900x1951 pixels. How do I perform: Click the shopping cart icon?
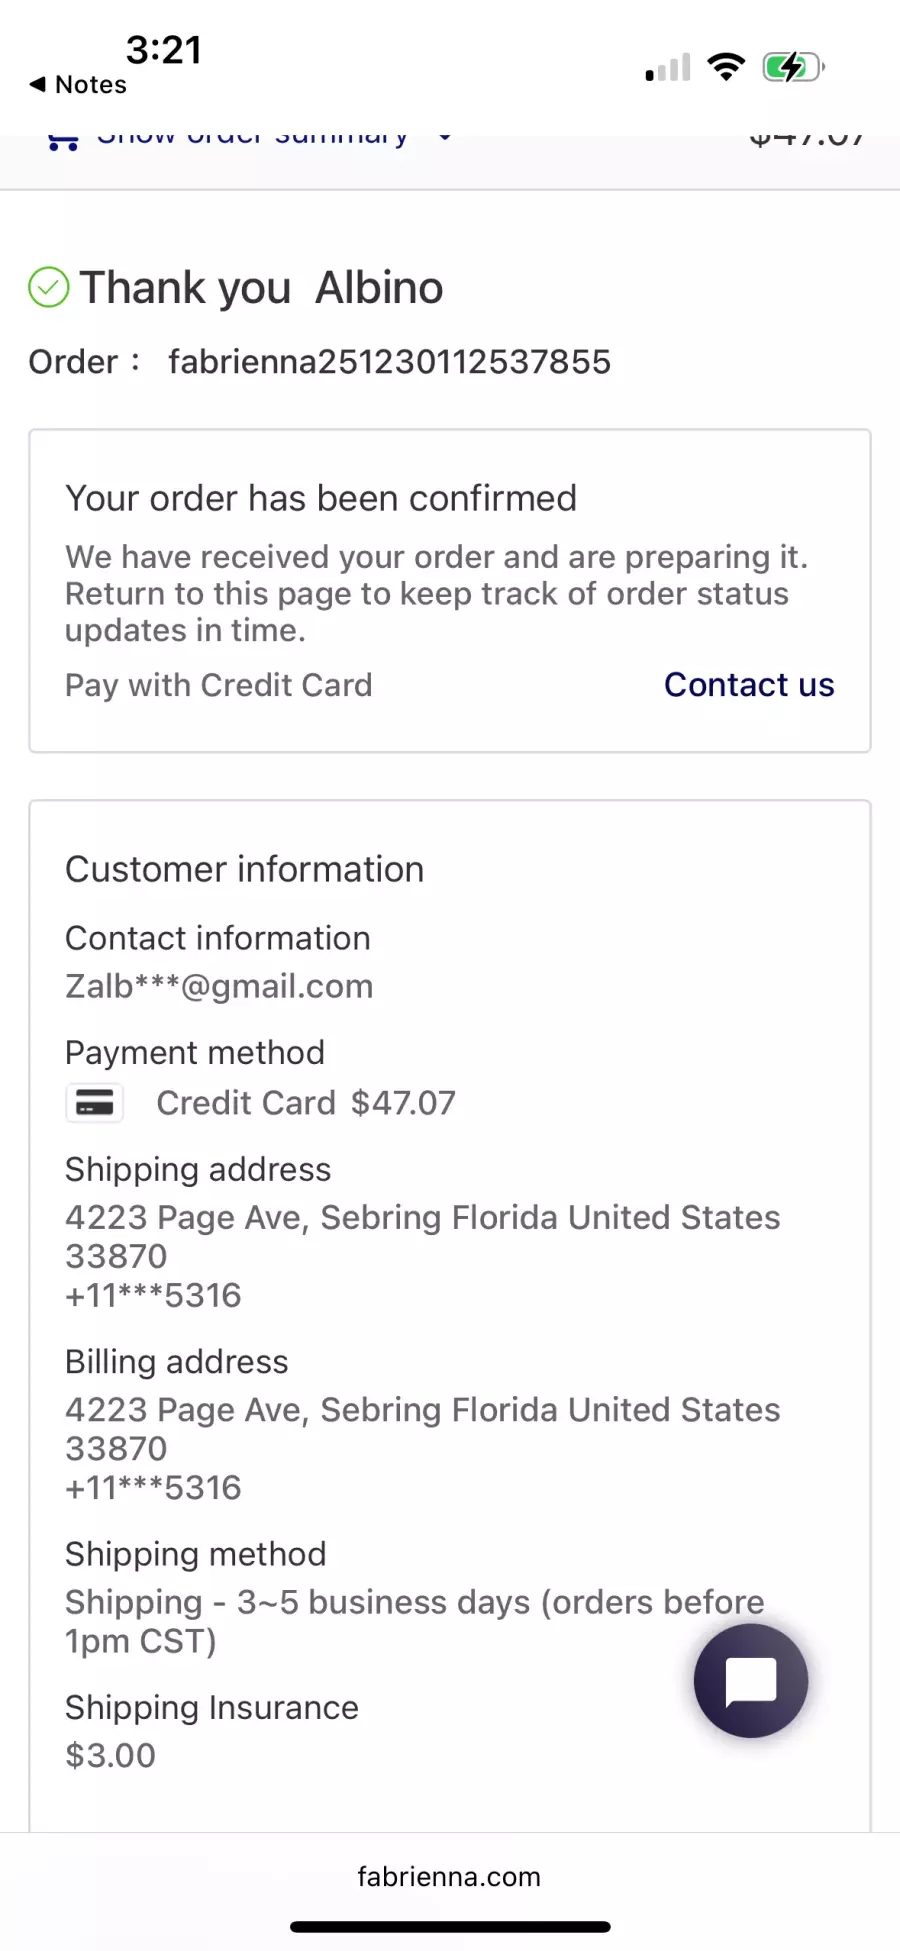point(63,141)
